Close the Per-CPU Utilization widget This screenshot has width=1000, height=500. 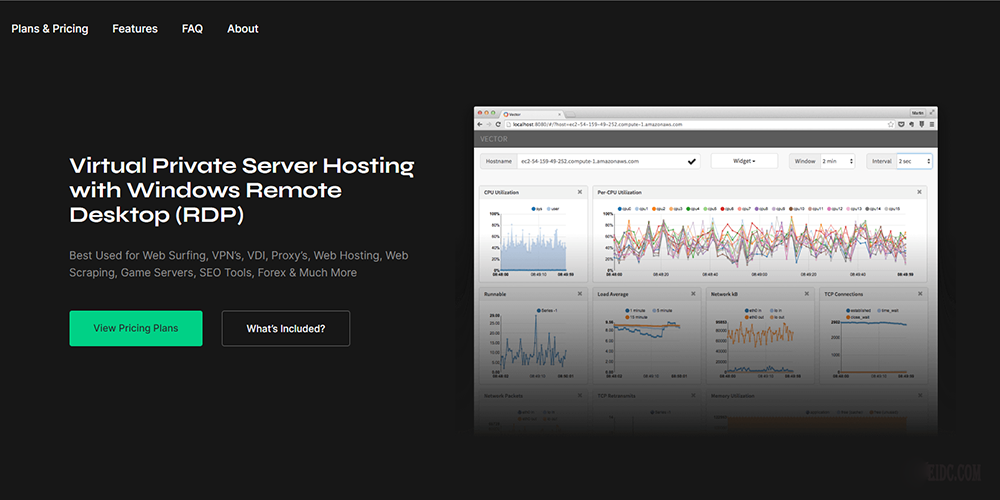[920, 192]
